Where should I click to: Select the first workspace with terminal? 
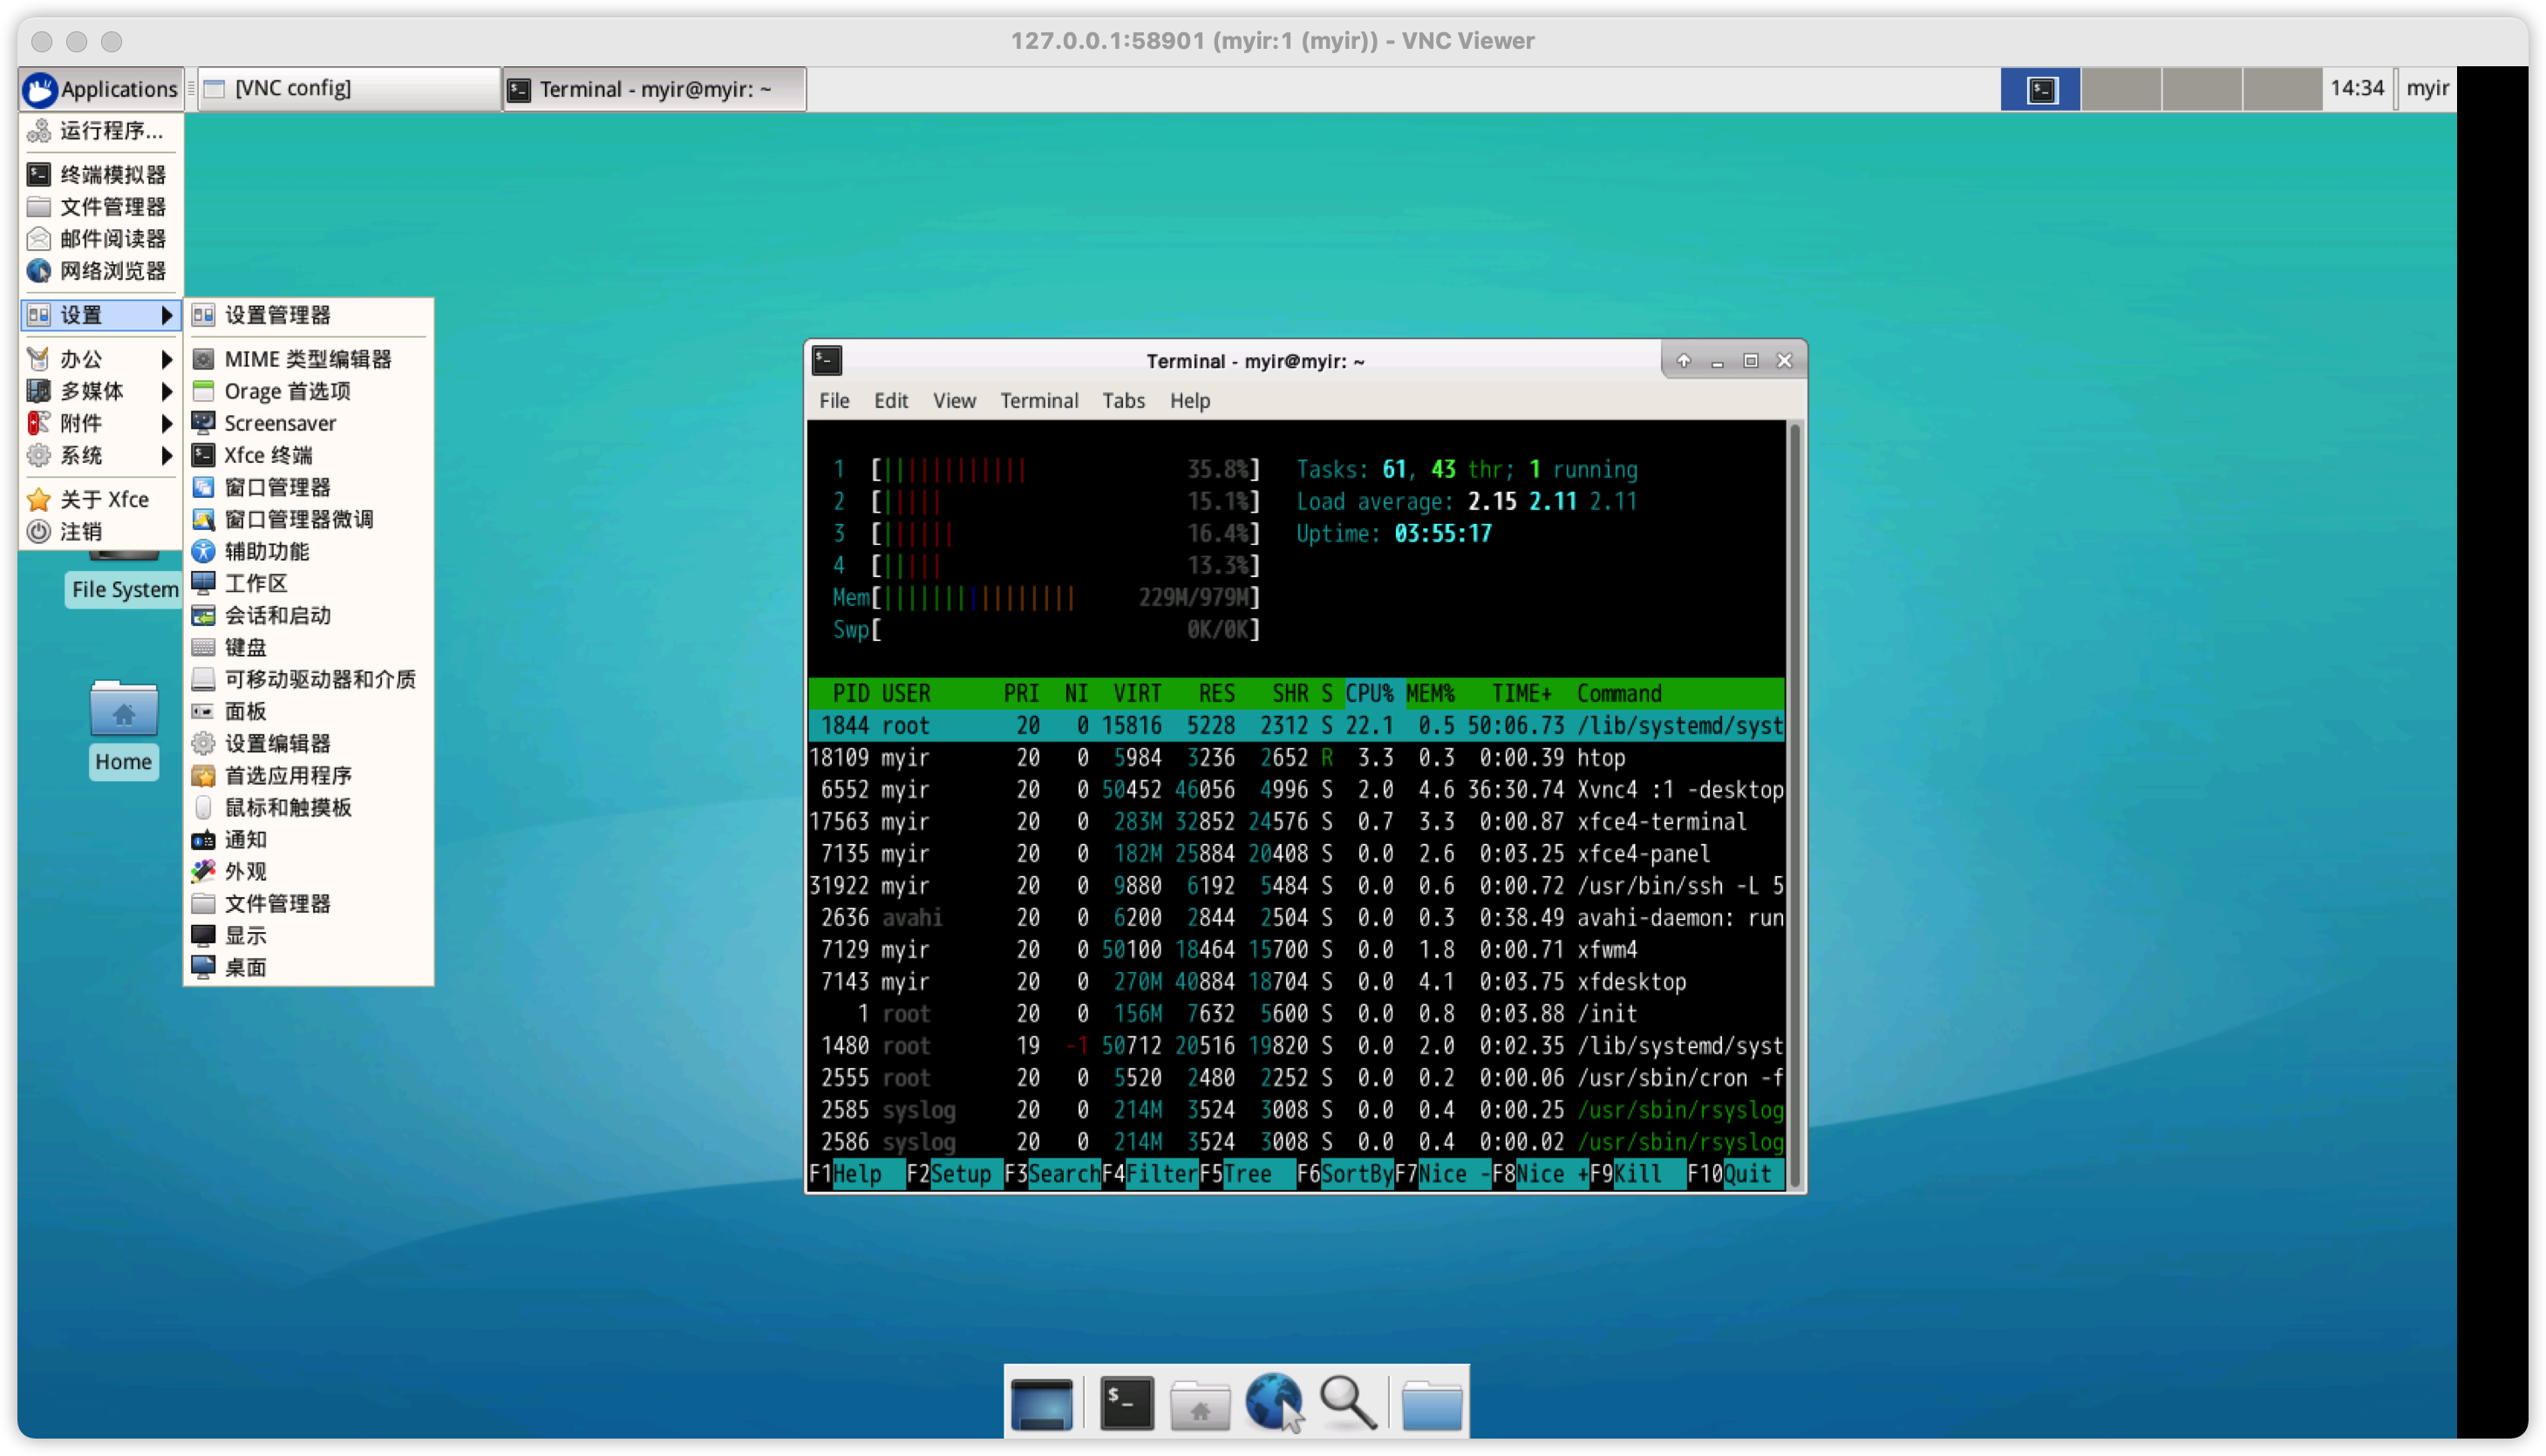tap(2040, 89)
